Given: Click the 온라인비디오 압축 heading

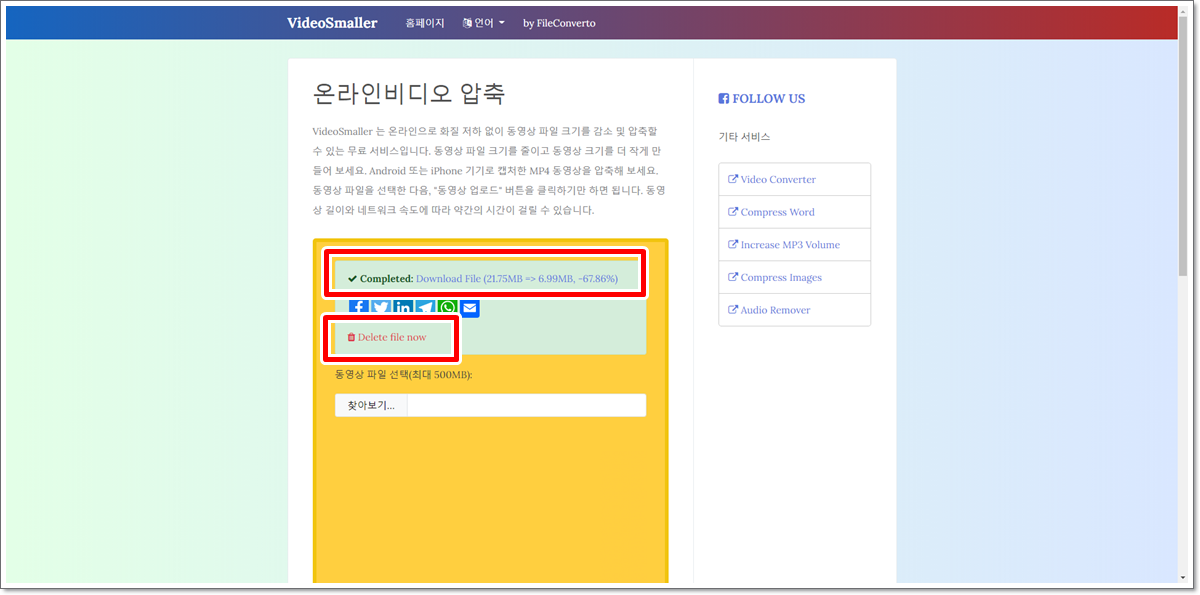Looking at the screenshot, I should point(409,94).
